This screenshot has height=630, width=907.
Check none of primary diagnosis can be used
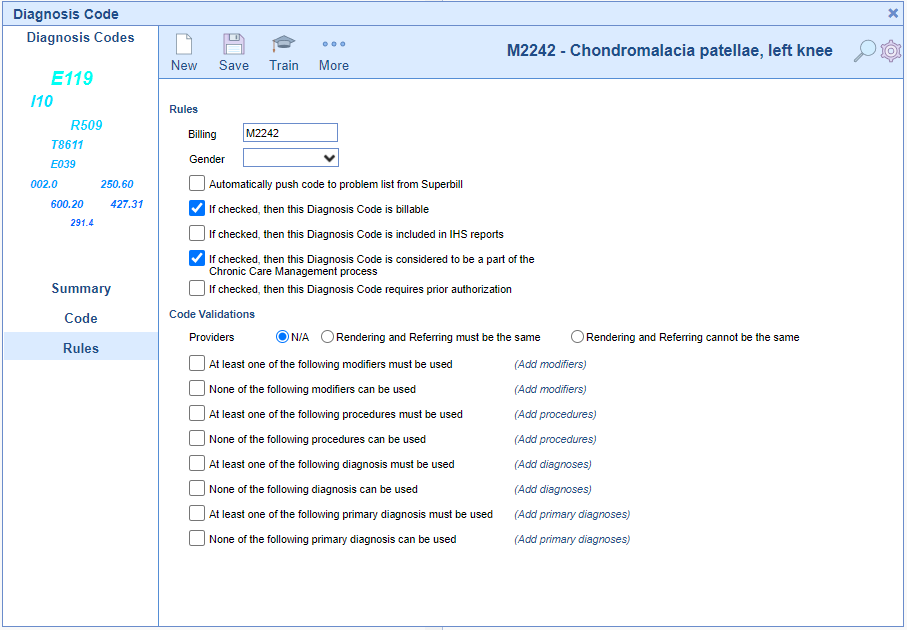(197, 539)
